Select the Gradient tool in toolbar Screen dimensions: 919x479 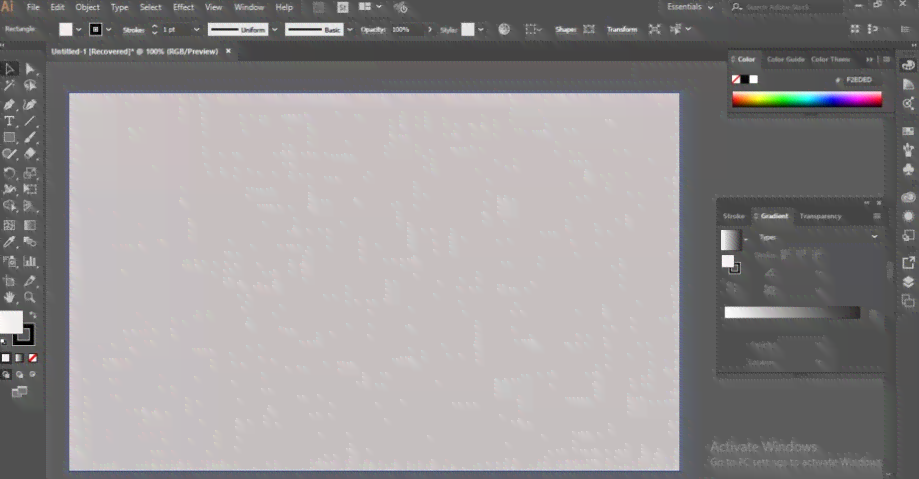click(30, 225)
